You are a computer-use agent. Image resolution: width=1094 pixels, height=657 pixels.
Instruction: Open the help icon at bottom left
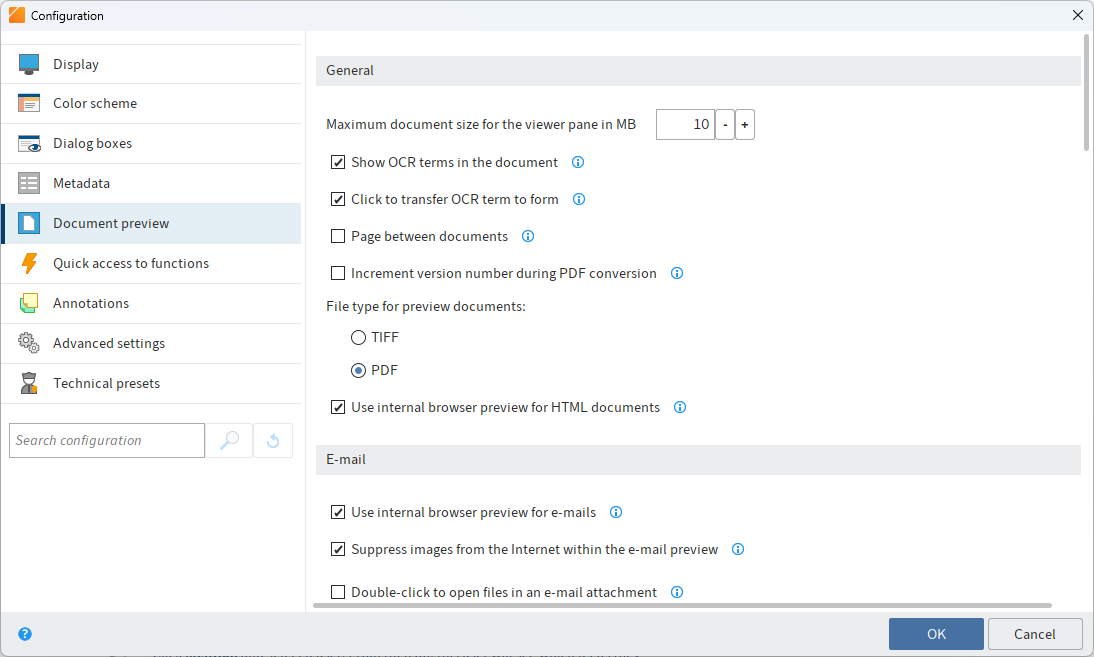click(24, 633)
